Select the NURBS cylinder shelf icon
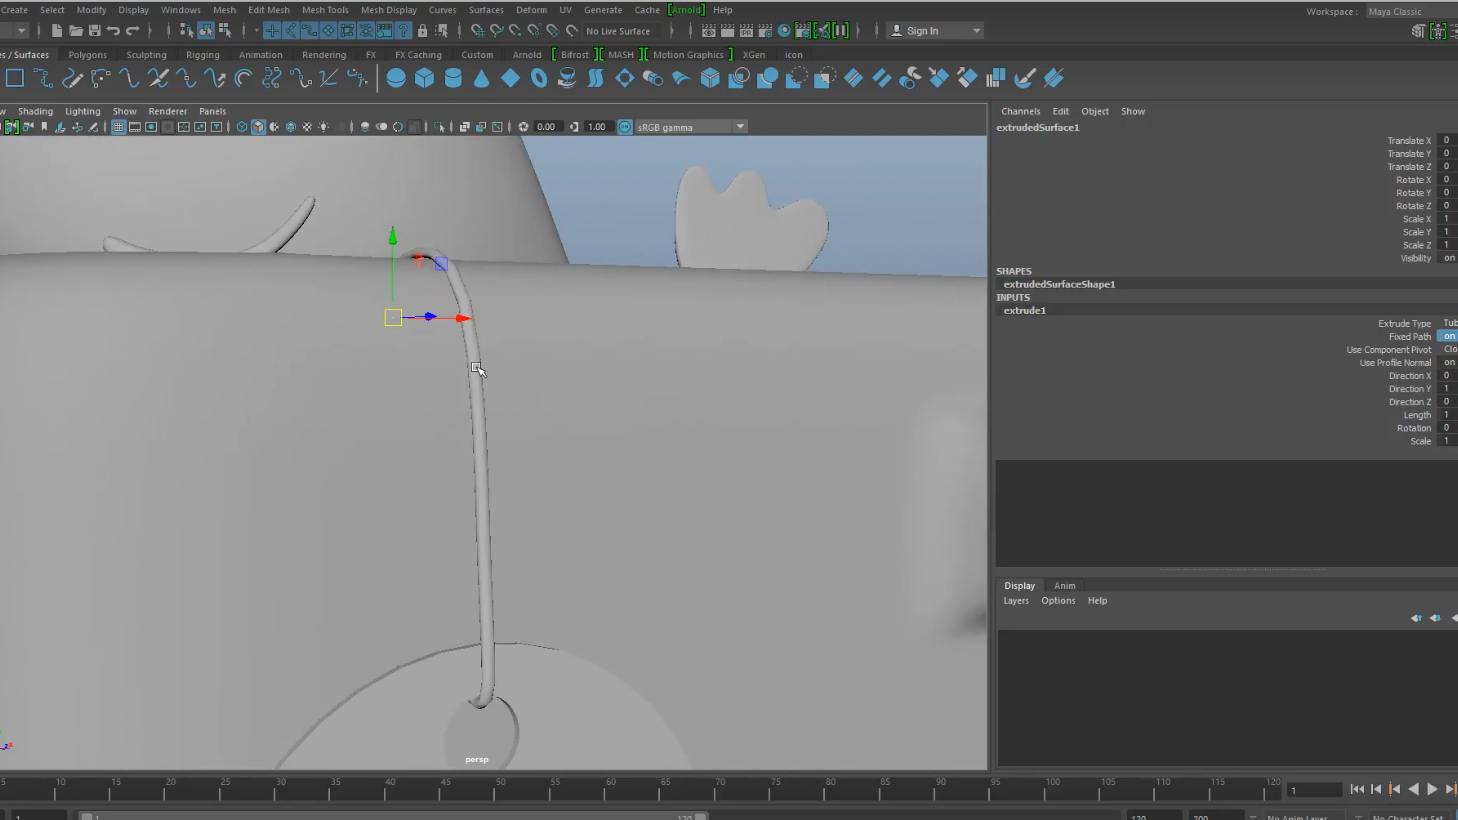This screenshot has width=1458, height=820. point(453,78)
